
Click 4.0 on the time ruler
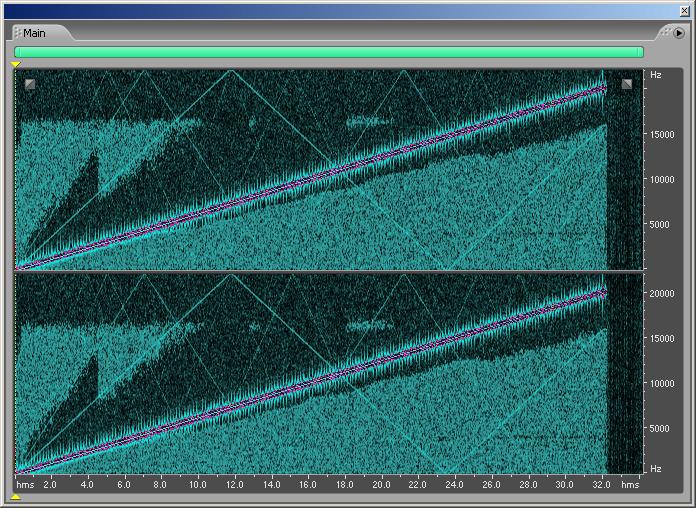[x=87, y=484]
